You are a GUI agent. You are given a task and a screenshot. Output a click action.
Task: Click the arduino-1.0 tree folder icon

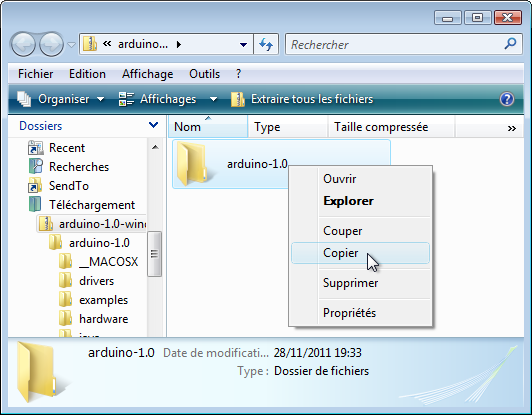(x=55, y=242)
